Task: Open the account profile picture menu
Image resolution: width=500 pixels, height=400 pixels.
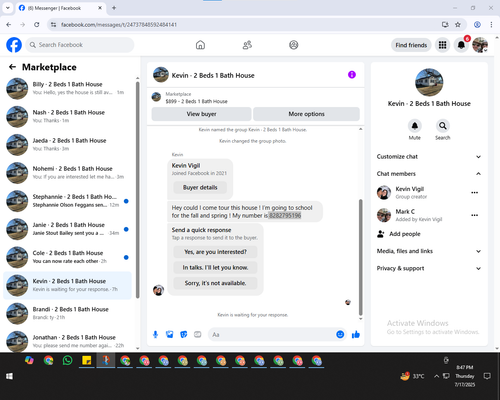Action: tap(480, 45)
